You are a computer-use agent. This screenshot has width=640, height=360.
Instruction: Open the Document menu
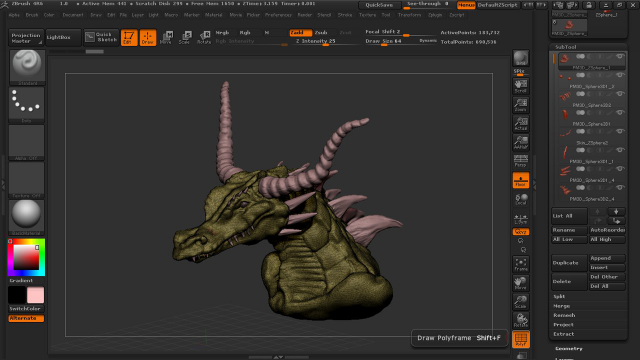click(73, 15)
